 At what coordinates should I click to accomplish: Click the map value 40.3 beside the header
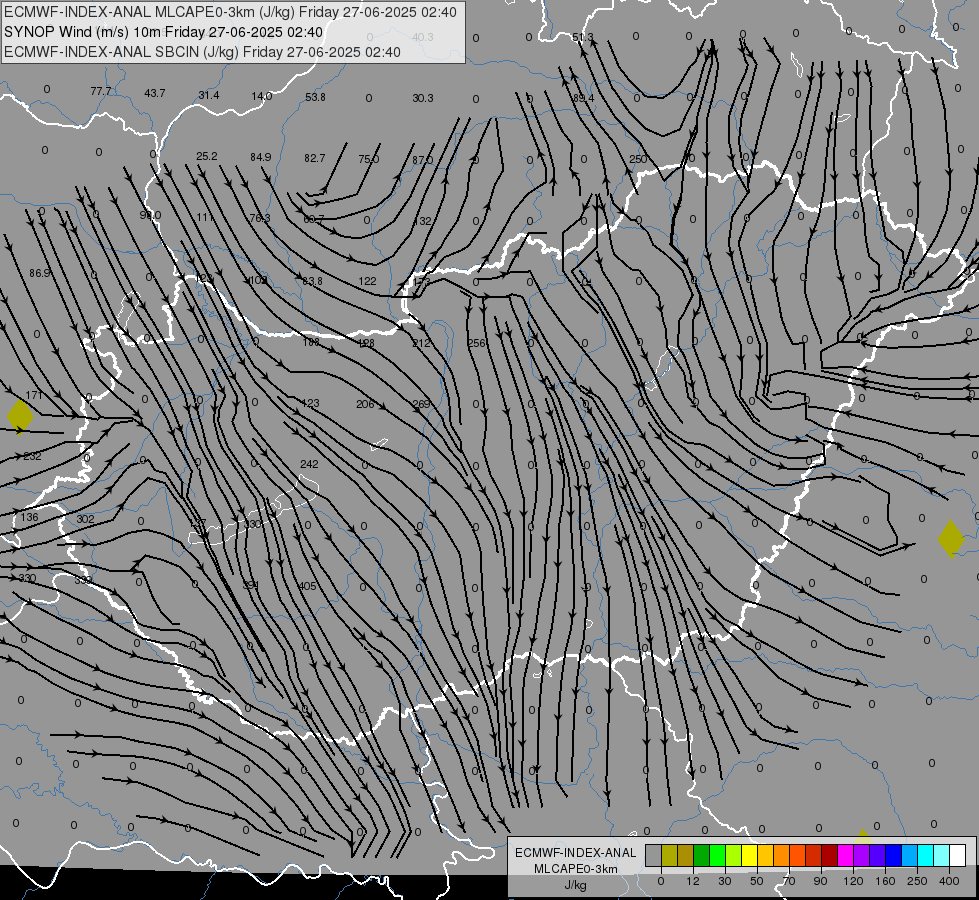click(x=423, y=37)
